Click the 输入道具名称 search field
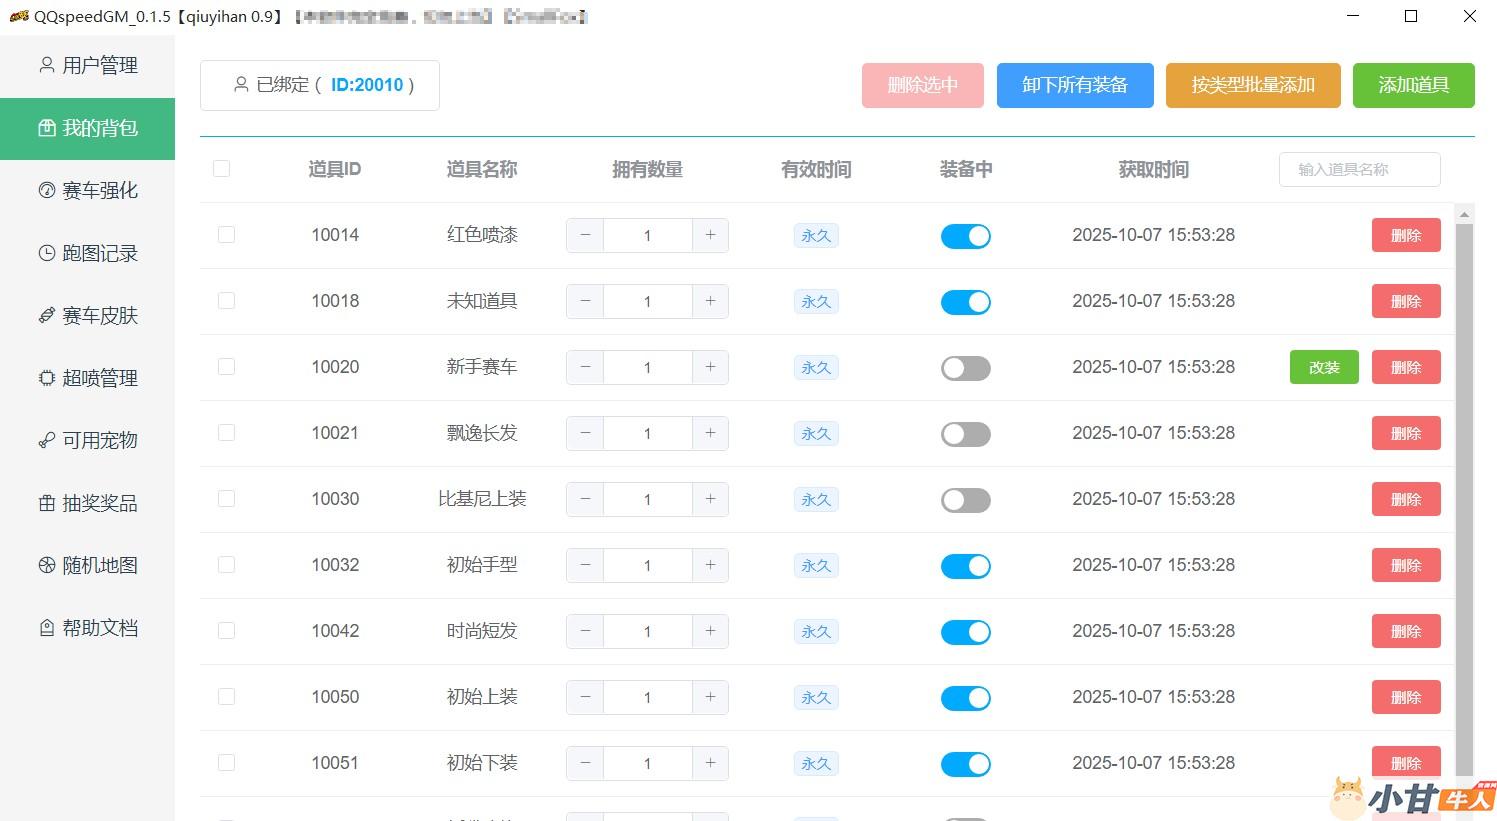The image size is (1497, 821). [1359, 169]
